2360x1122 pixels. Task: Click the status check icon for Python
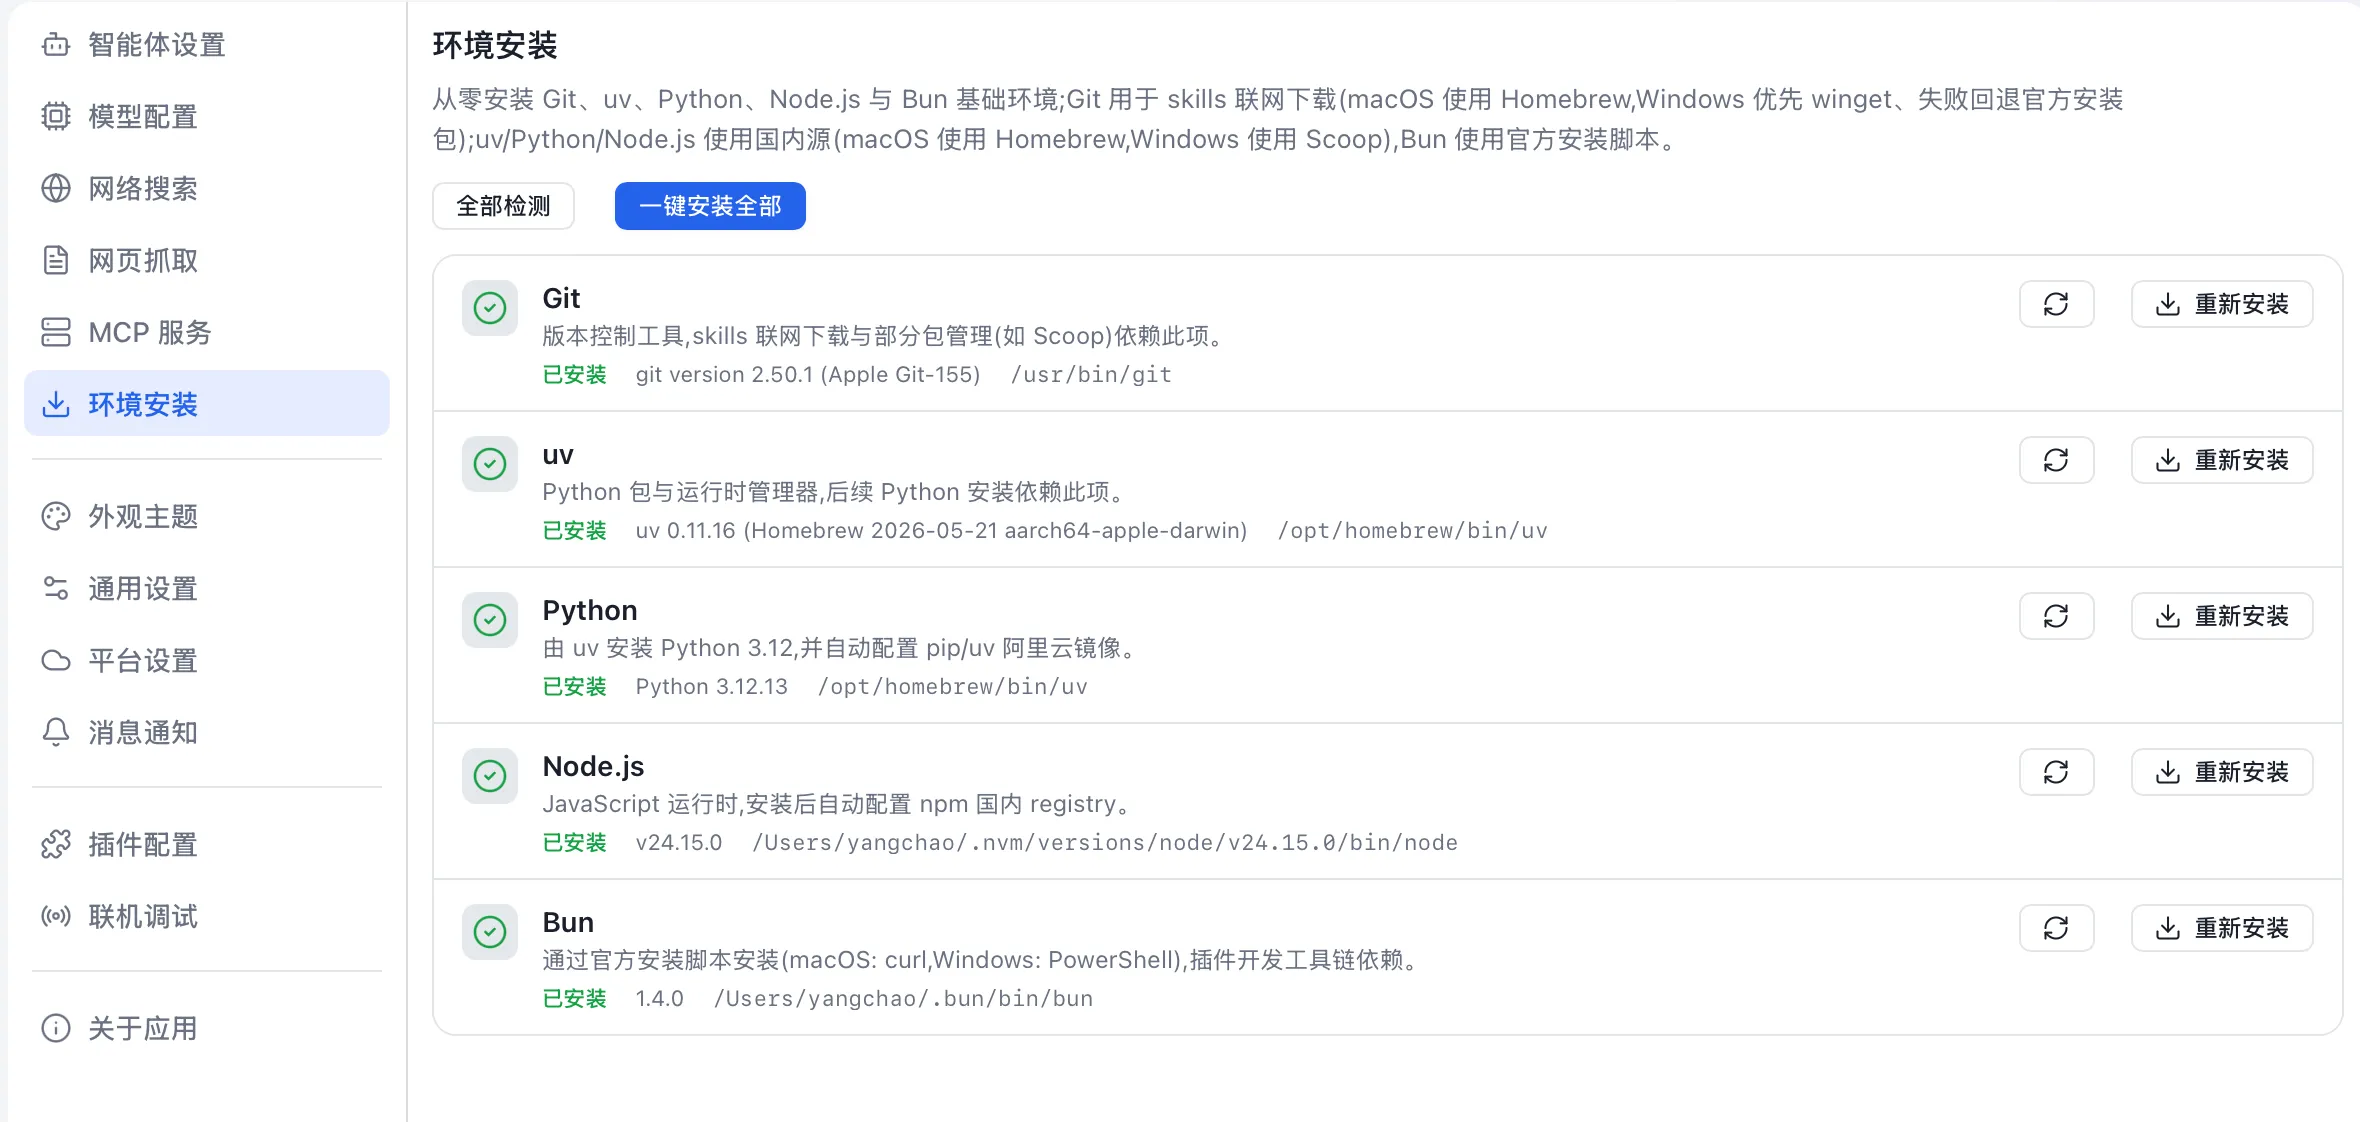[x=490, y=620]
